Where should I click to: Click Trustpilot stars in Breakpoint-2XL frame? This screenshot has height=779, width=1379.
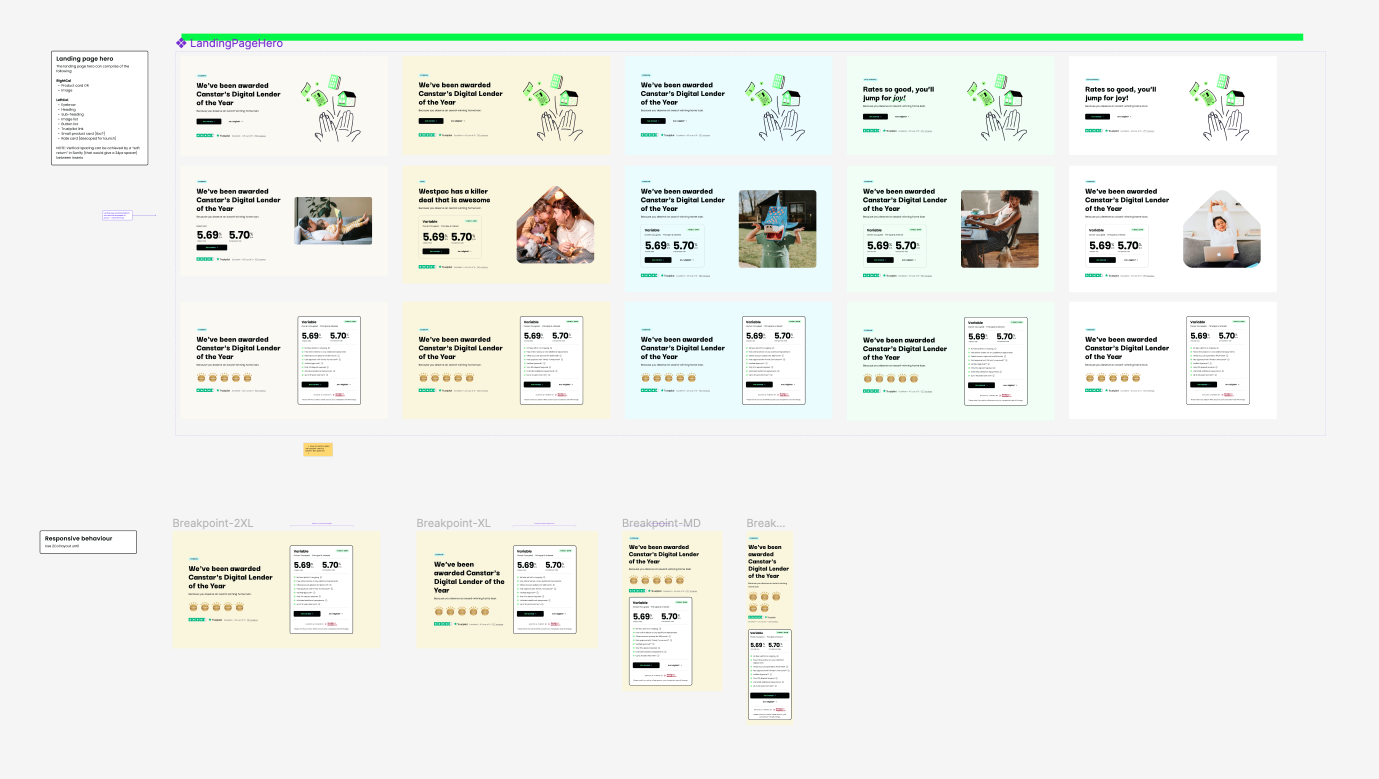[x=197, y=619]
